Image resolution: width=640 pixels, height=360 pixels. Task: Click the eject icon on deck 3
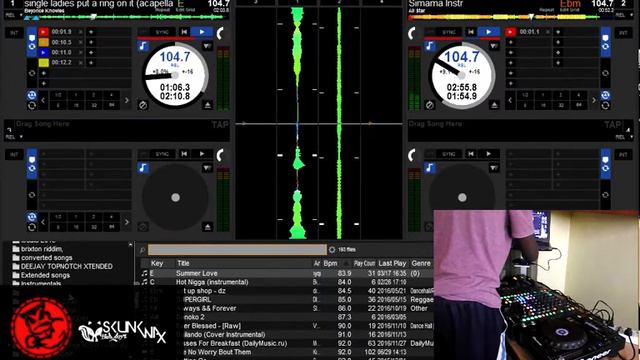207,227
